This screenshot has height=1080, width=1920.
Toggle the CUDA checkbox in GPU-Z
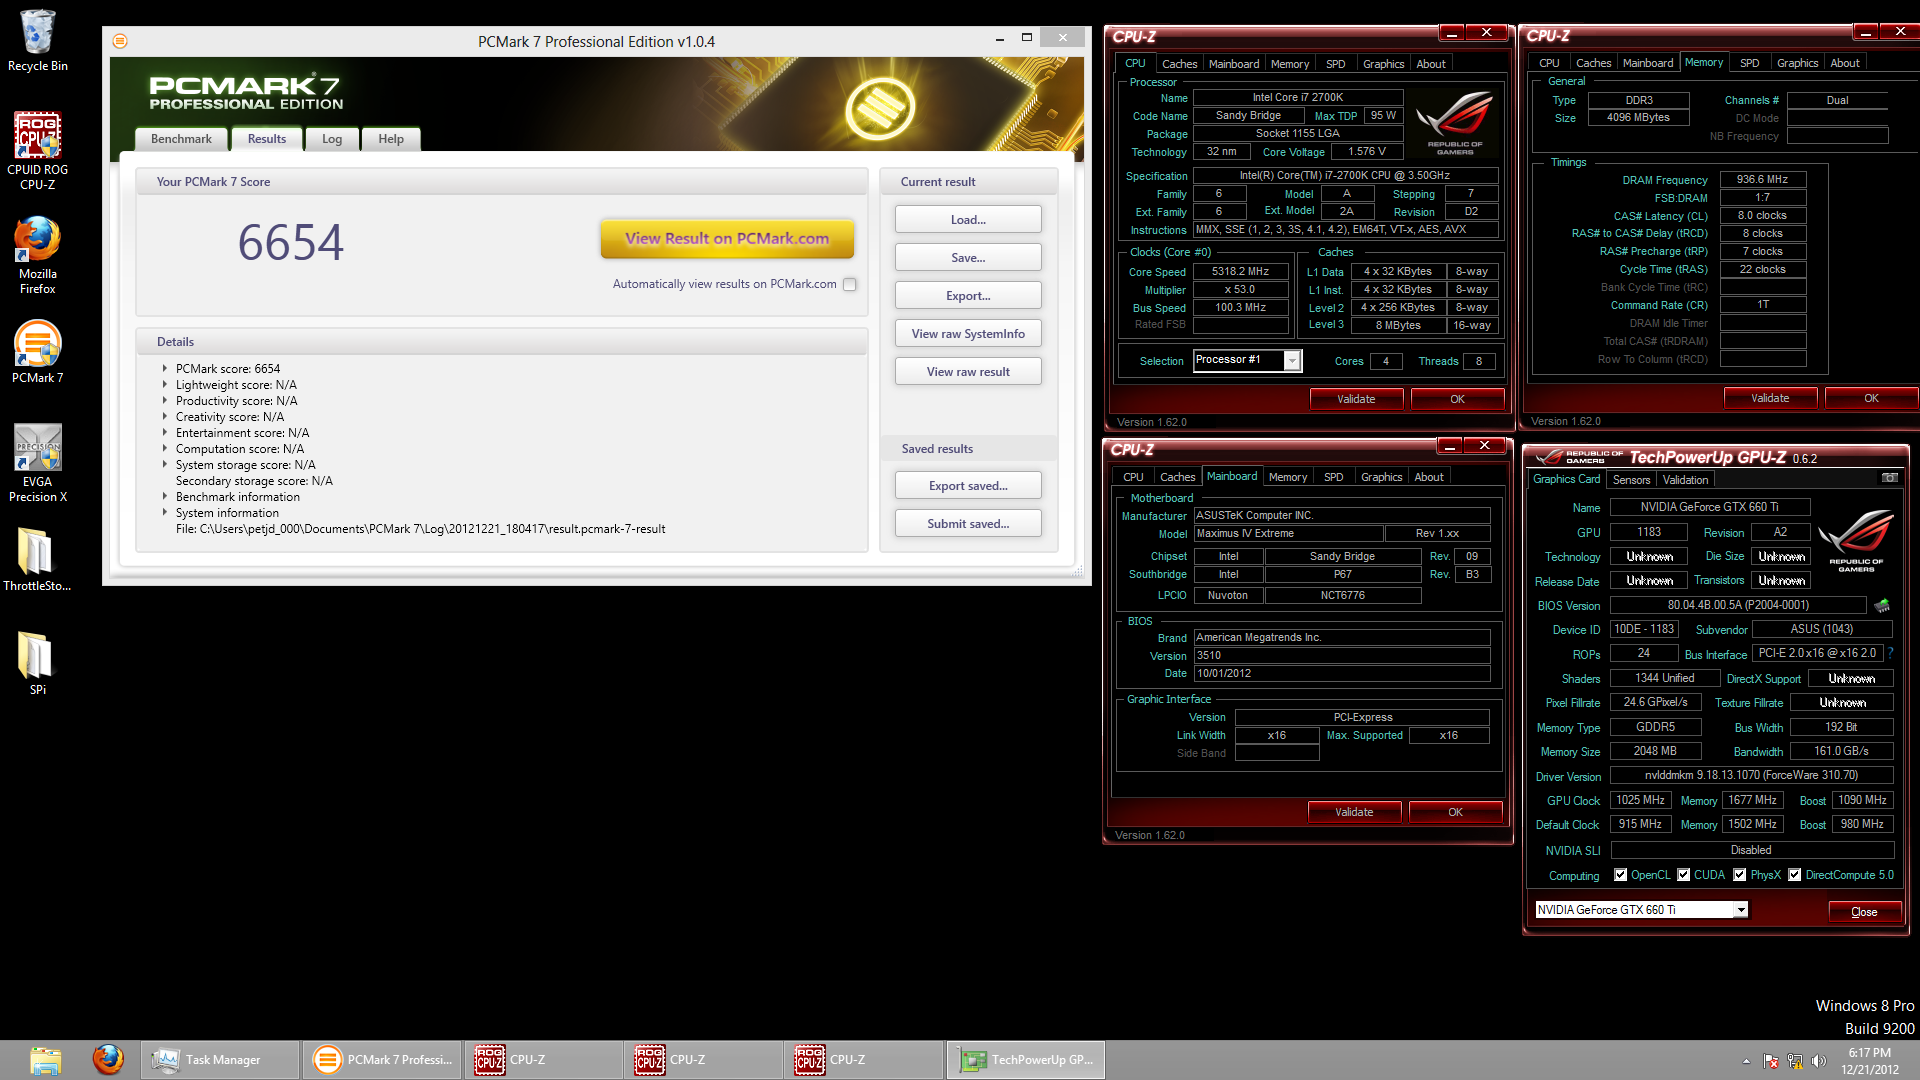tap(1684, 875)
